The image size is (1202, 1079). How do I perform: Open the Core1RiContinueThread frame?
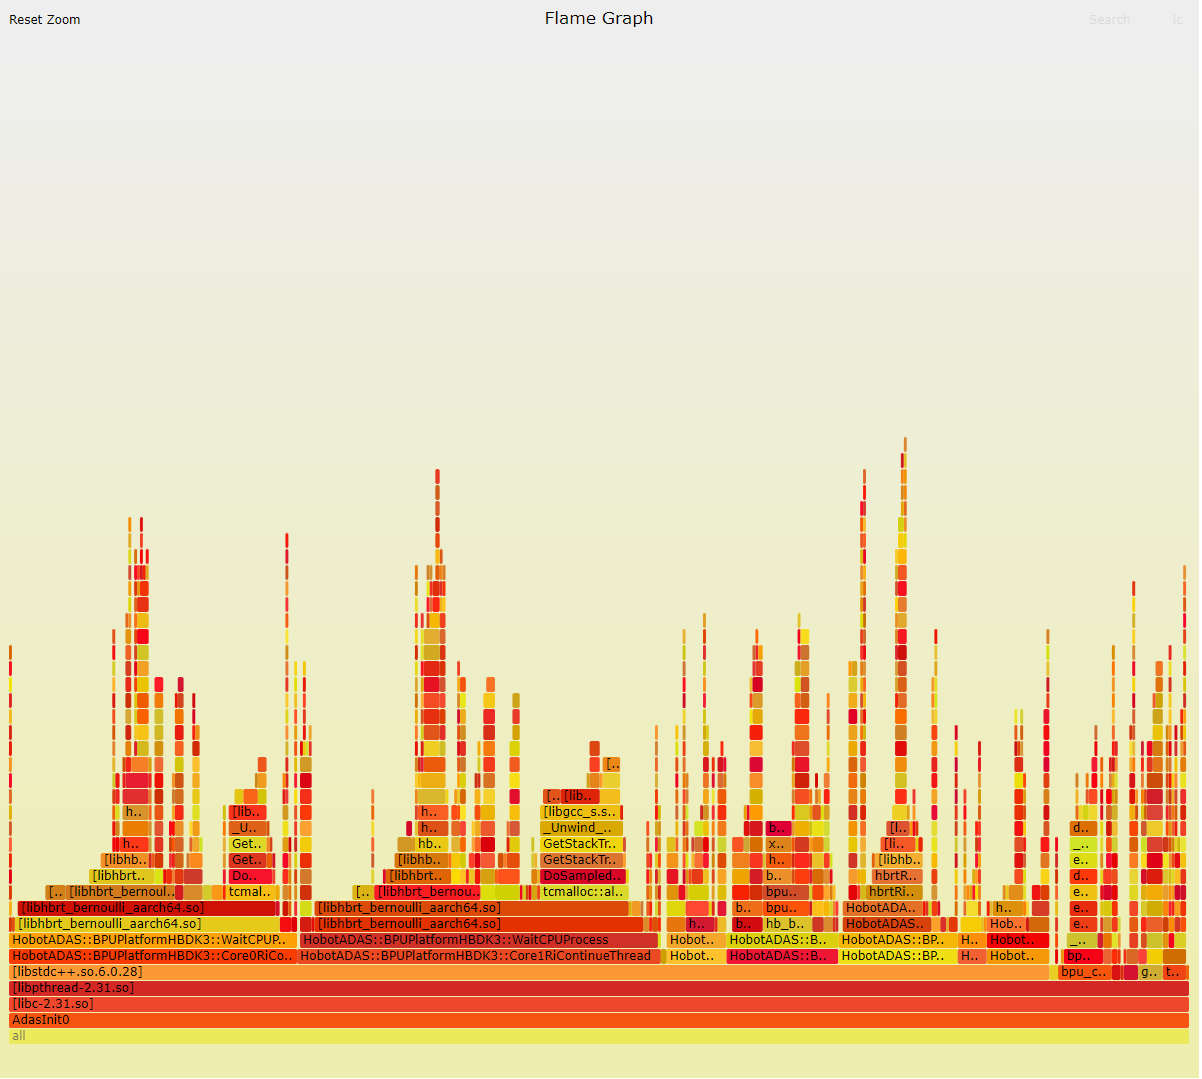(x=479, y=956)
